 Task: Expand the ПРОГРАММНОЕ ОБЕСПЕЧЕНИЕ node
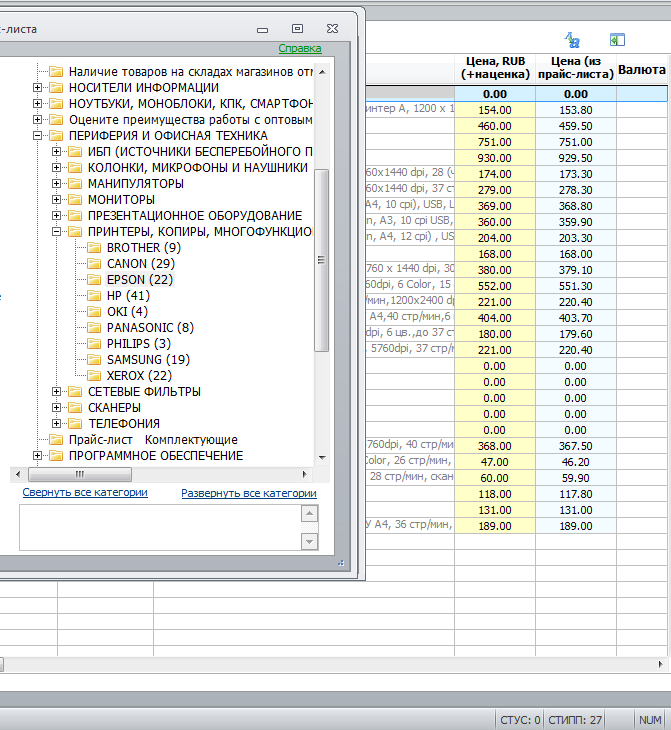pos(37,455)
